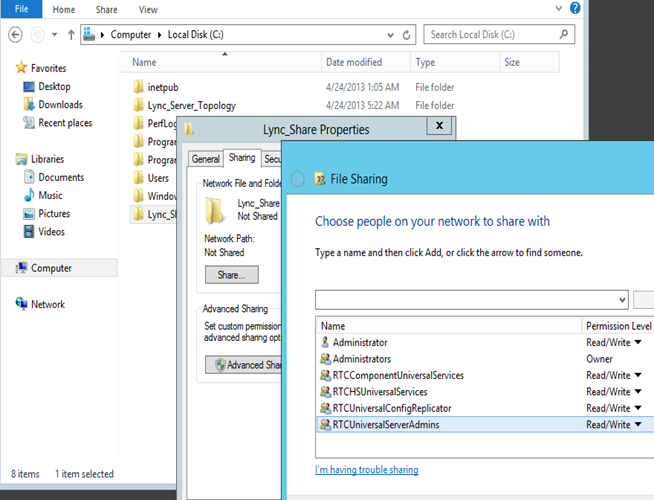Select the RTCUniversalConfigReplicator row
Viewport: 654px width, 500px height.
(x=484, y=408)
